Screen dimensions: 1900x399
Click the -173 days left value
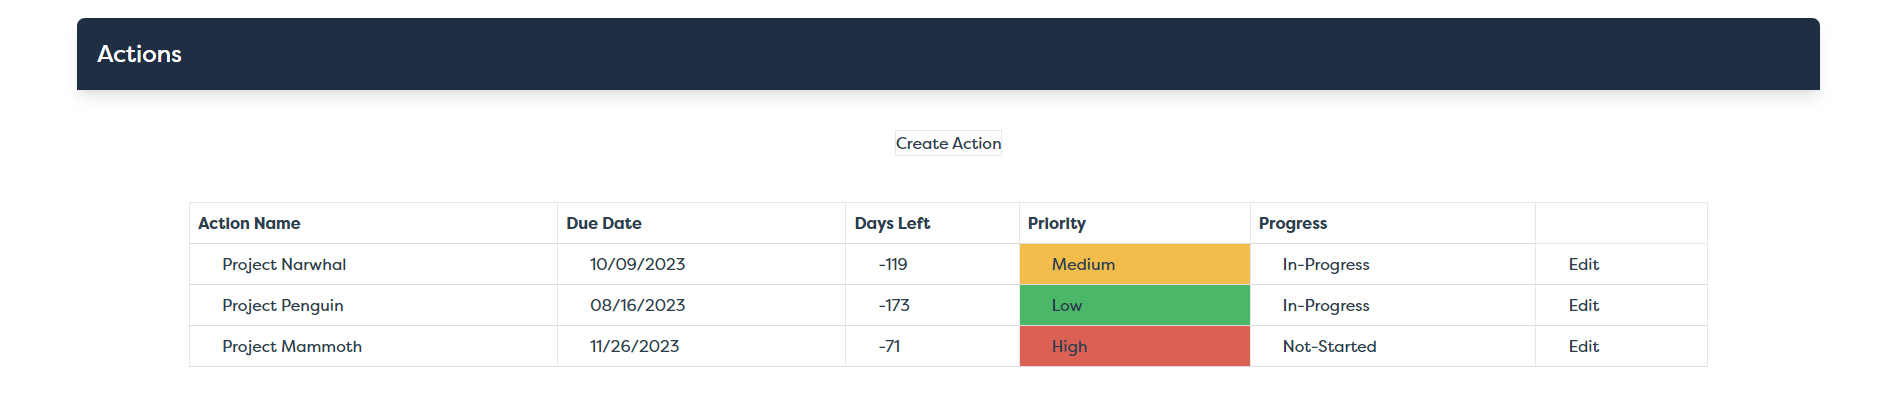click(894, 305)
